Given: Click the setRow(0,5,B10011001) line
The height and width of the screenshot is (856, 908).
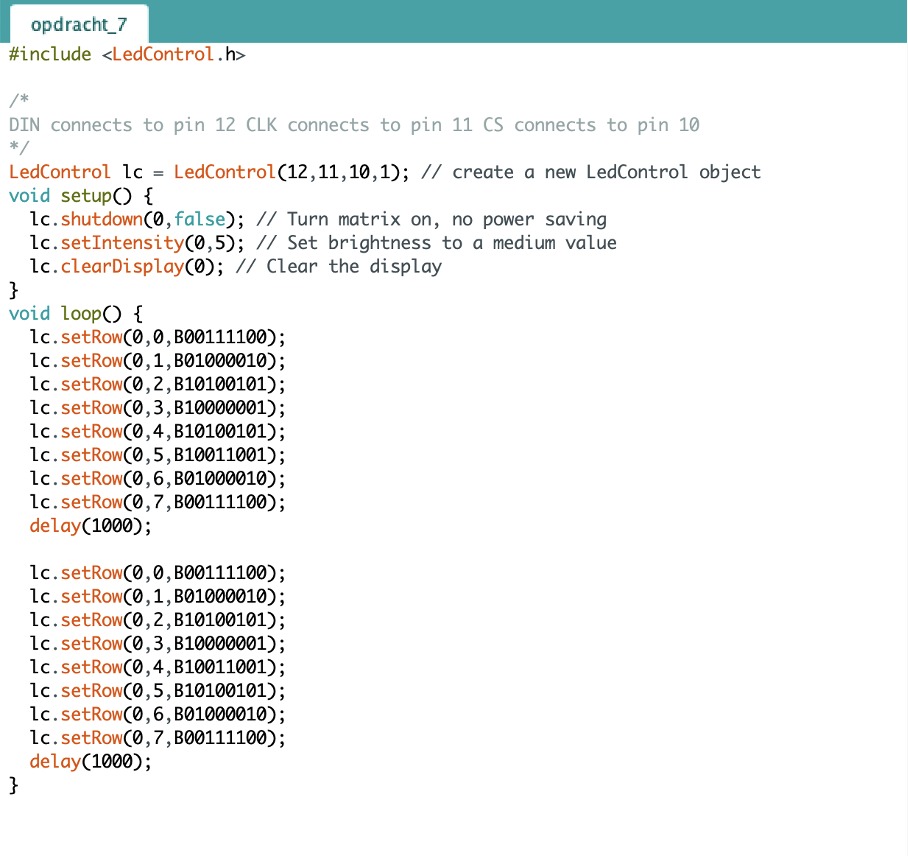Looking at the screenshot, I should 157,456.
